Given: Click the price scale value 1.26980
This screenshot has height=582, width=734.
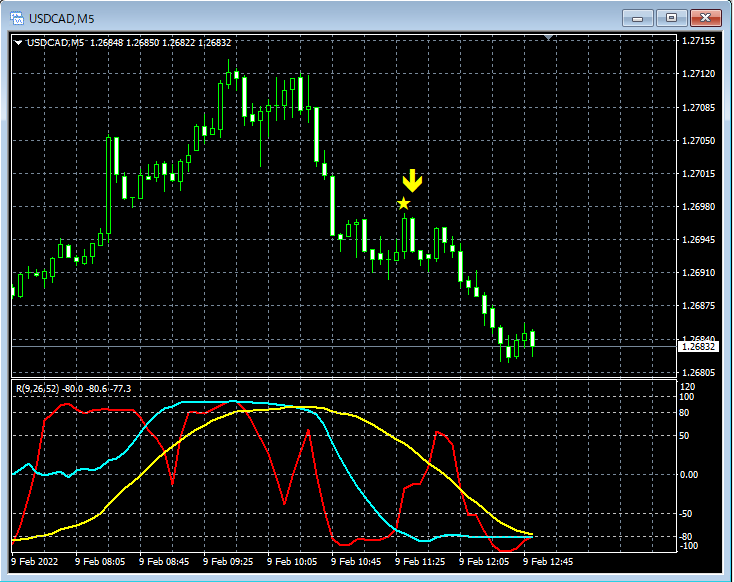Looking at the screenshot, I should click(x=698, y=206).
